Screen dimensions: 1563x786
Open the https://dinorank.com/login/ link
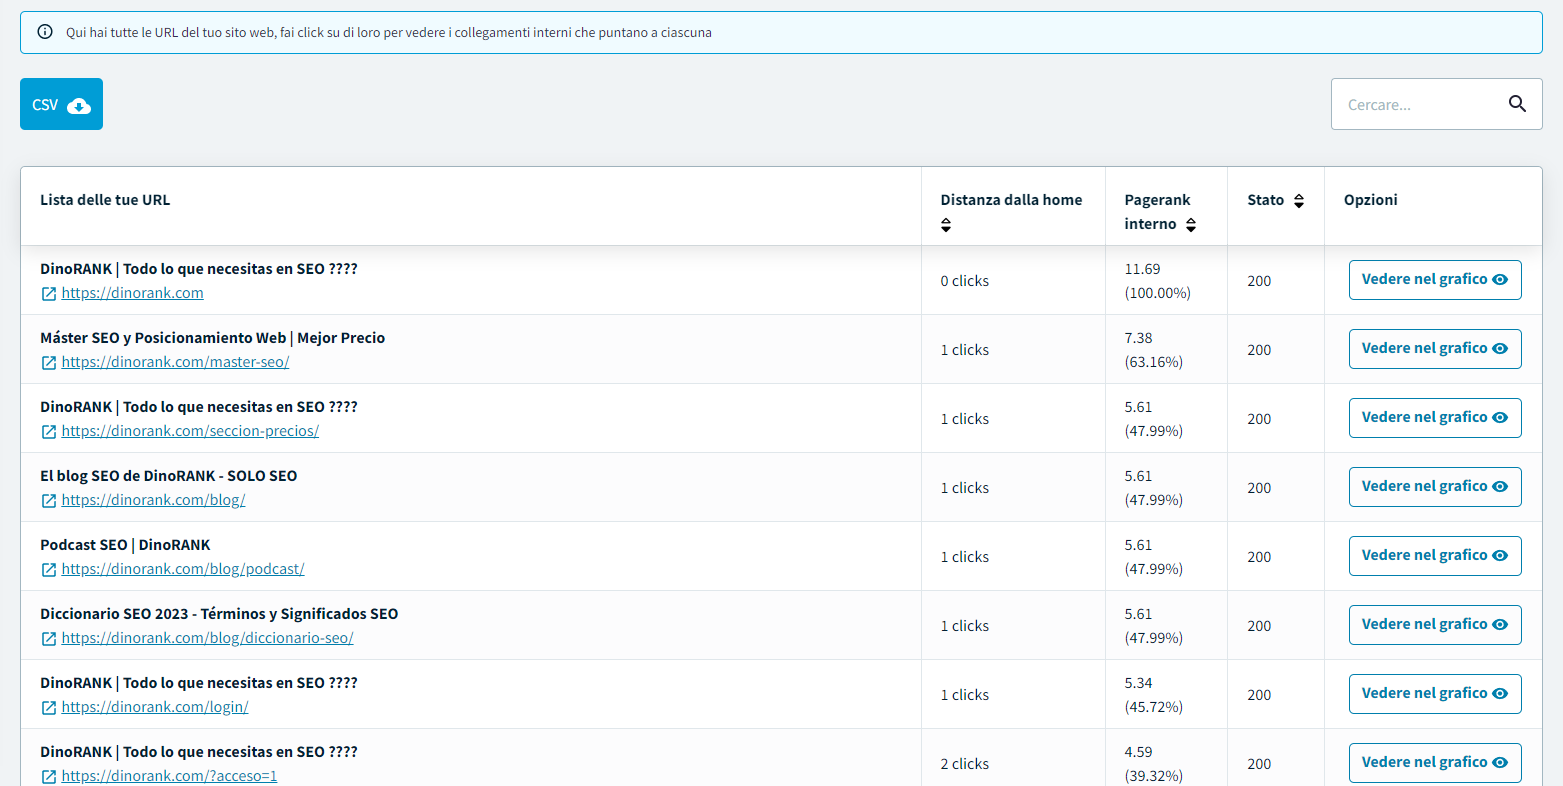pyautogui.click(x=155, y=707)
